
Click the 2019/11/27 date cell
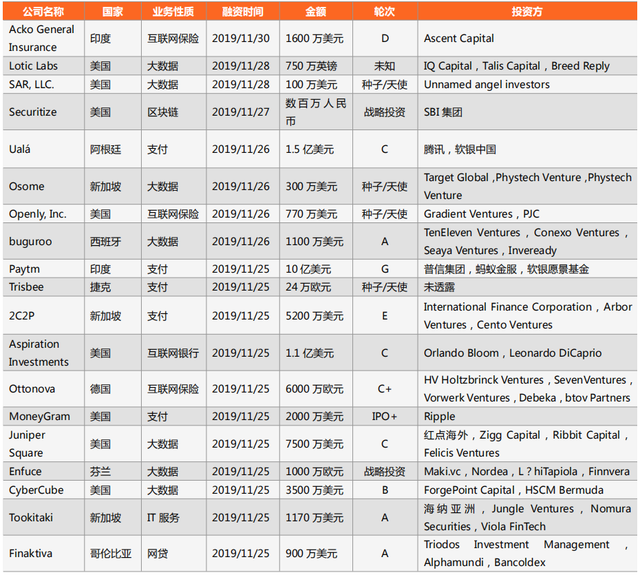(x=241, y=112)
